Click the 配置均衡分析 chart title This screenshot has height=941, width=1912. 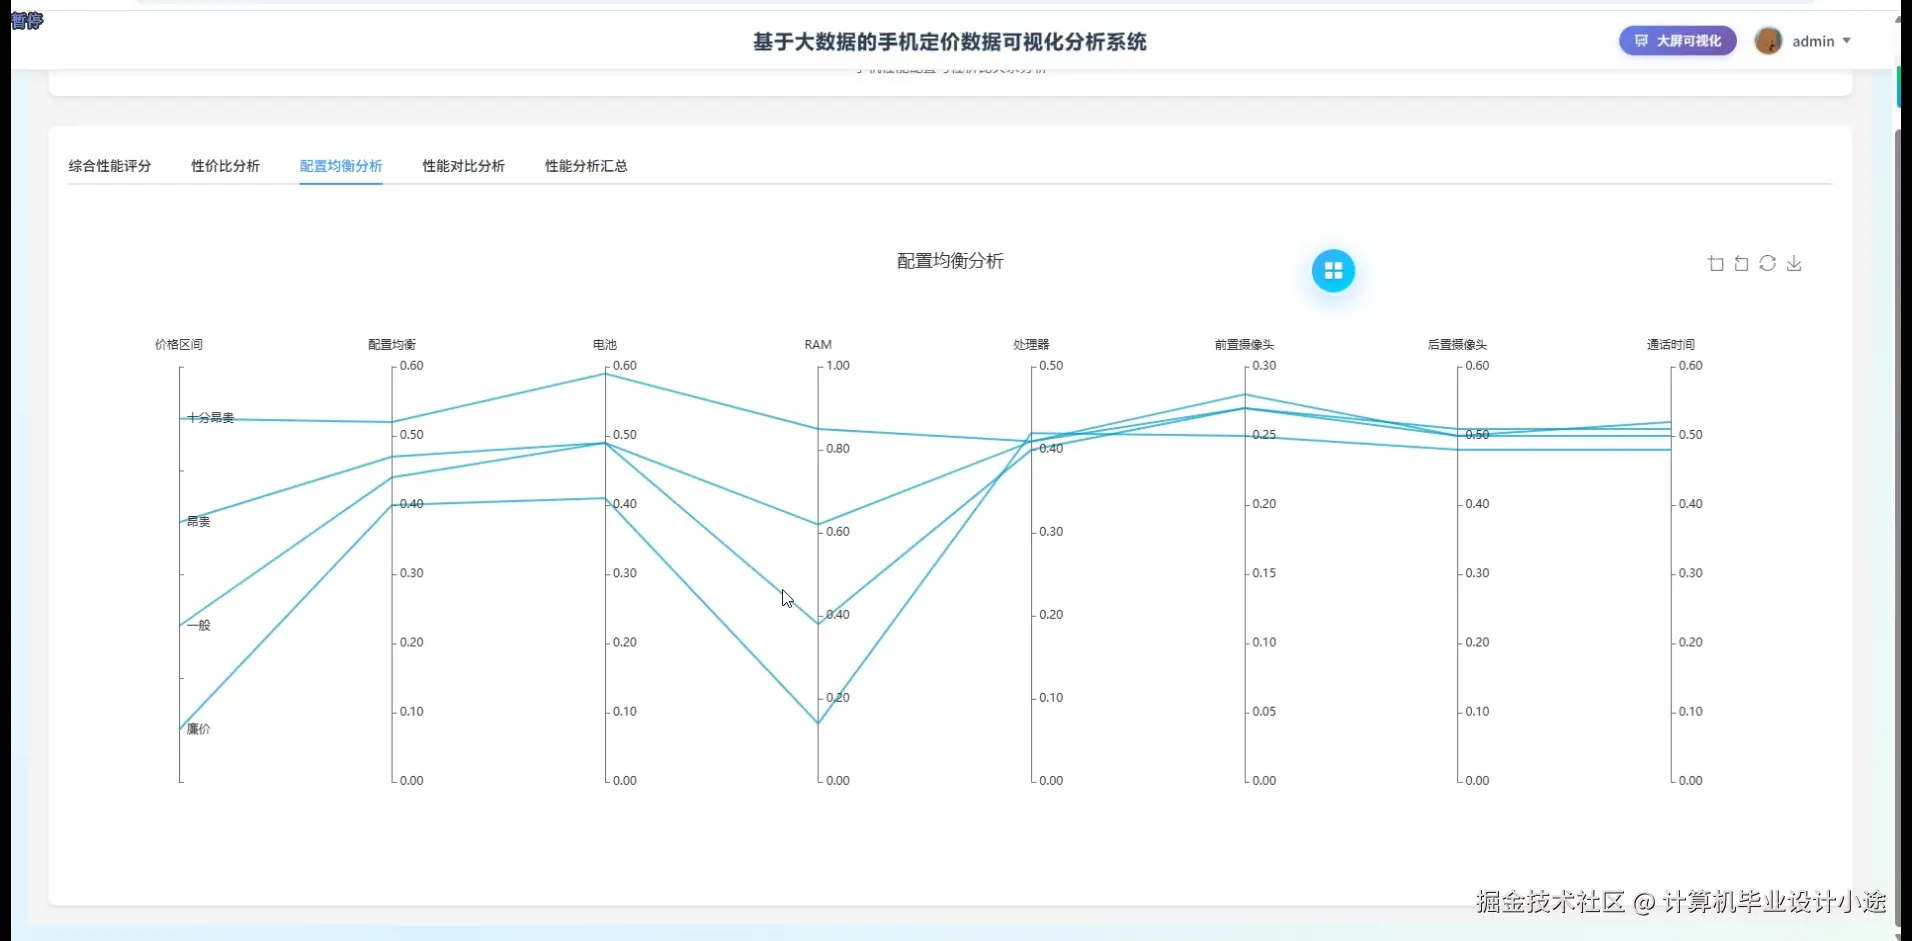point(949,261)
